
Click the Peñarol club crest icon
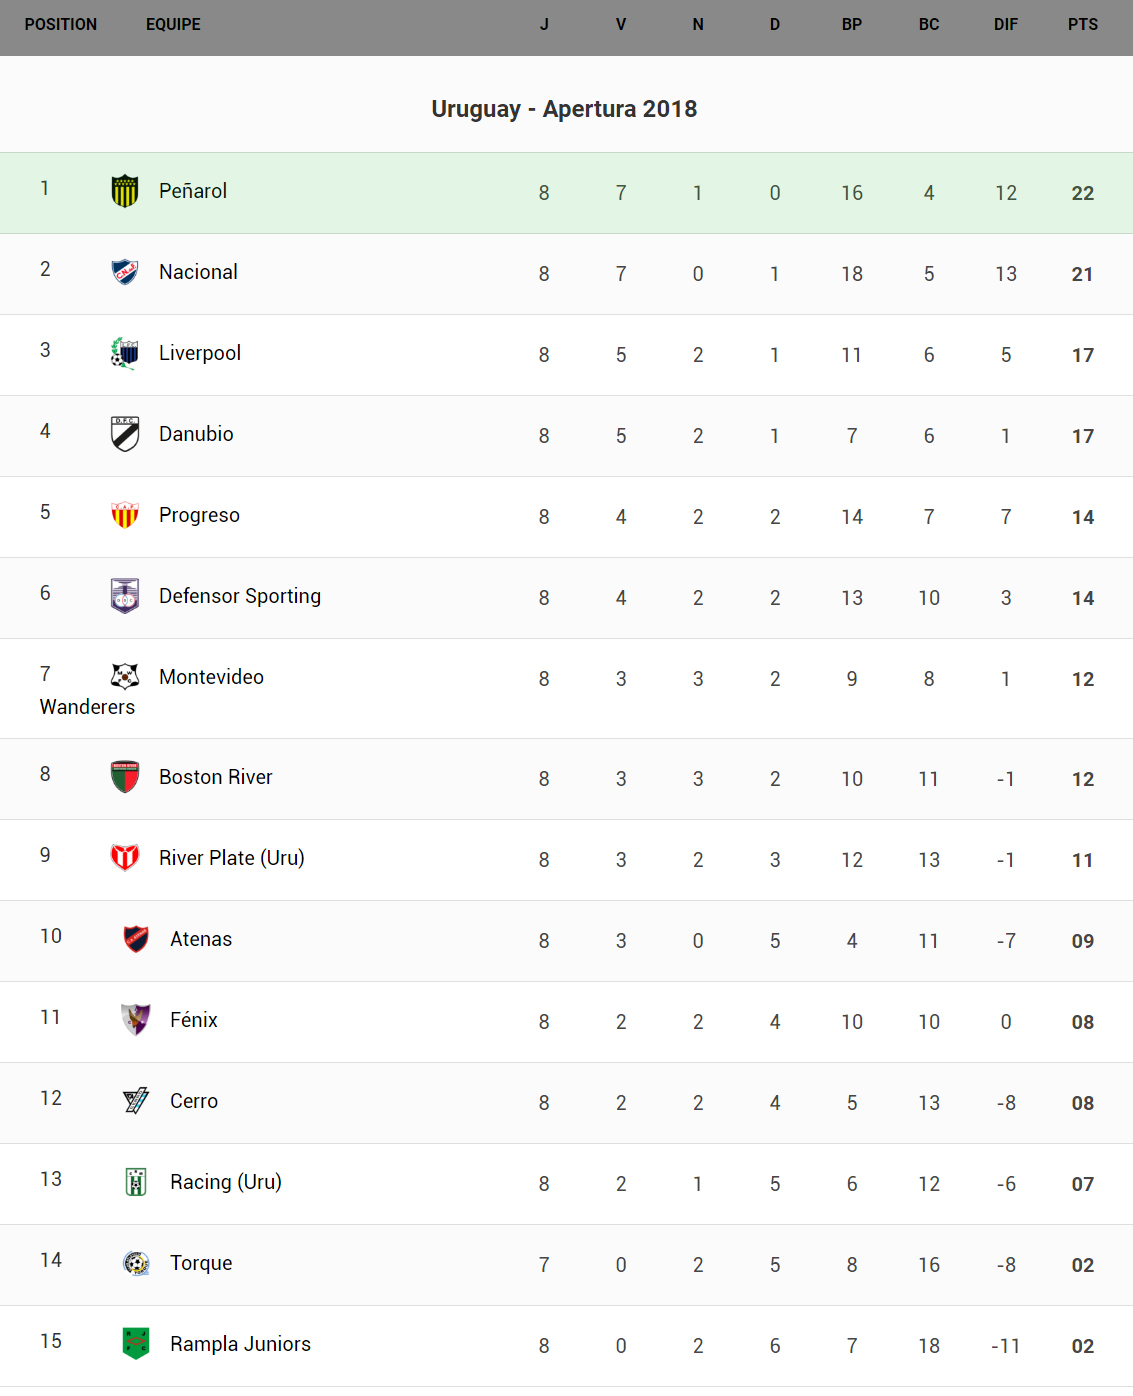125,191
